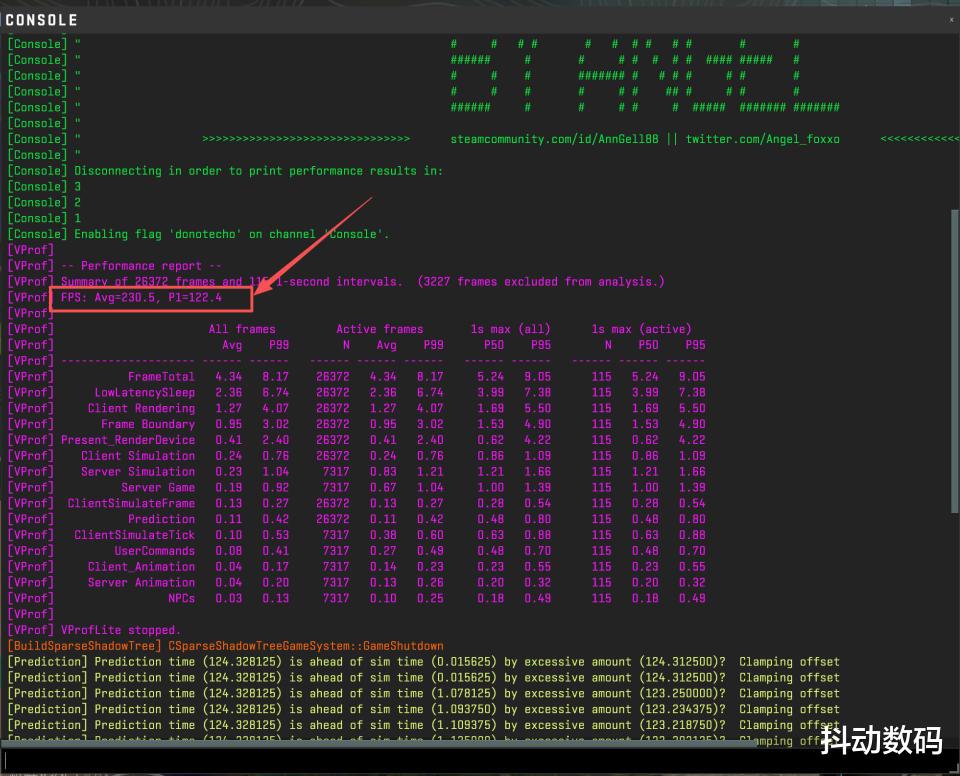Click the 'Active frames' column header

pyautogui.click(x=380, y=329)
